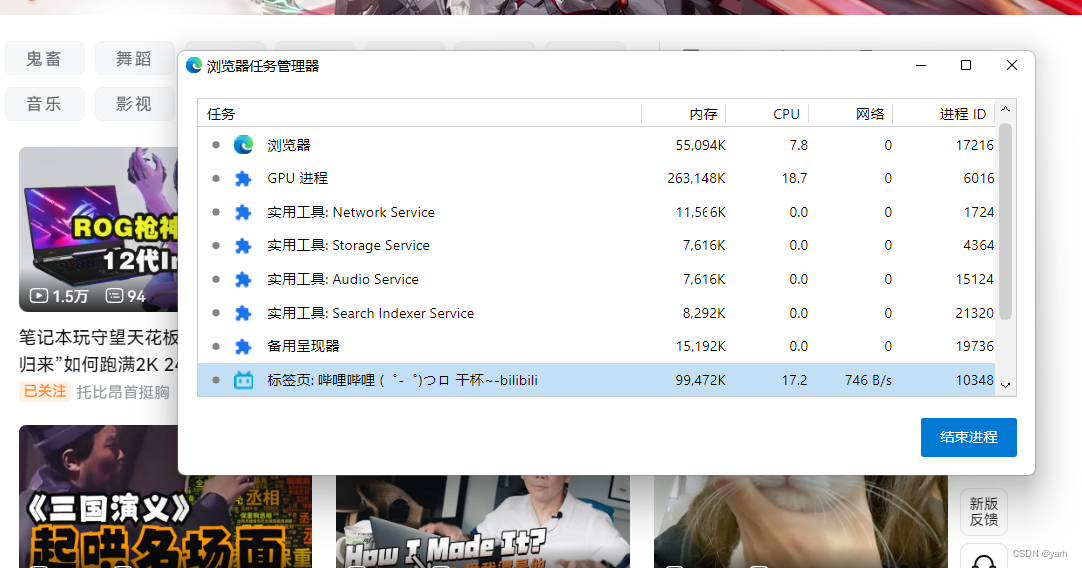Viewport: 1082px width, 568px height.
Task: Click the headset support icon below 新版反馈
Action: (984, 559)
